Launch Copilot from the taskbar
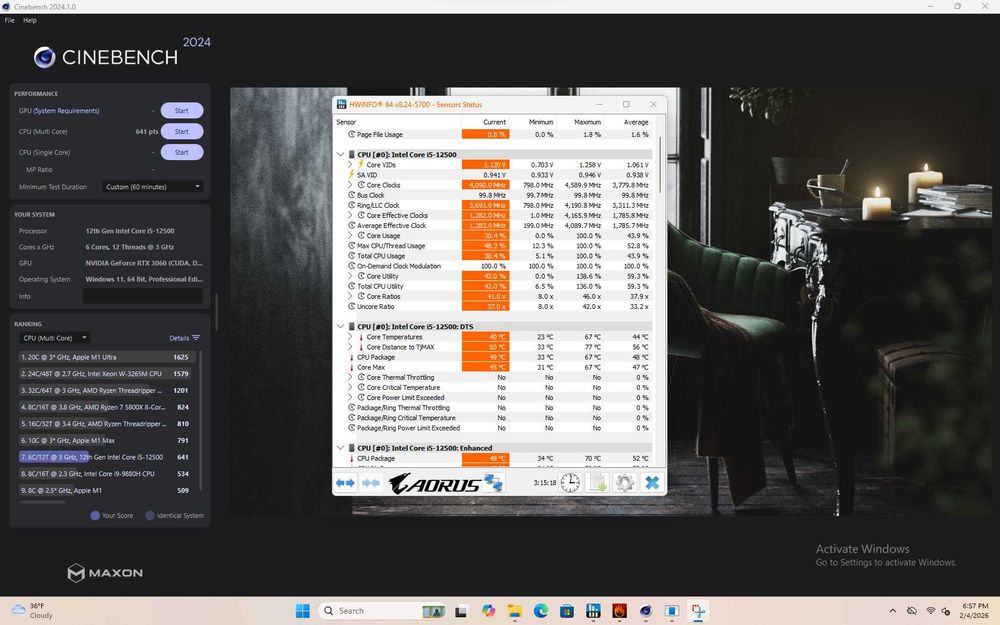Viewport: 1000px width, 625px height. [489, 611]
